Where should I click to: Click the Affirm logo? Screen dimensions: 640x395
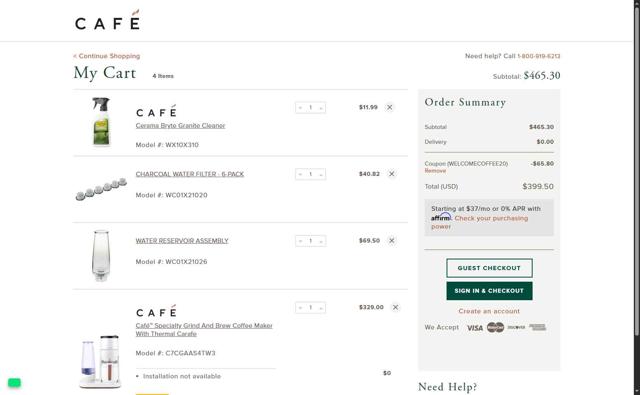point(441,217)
